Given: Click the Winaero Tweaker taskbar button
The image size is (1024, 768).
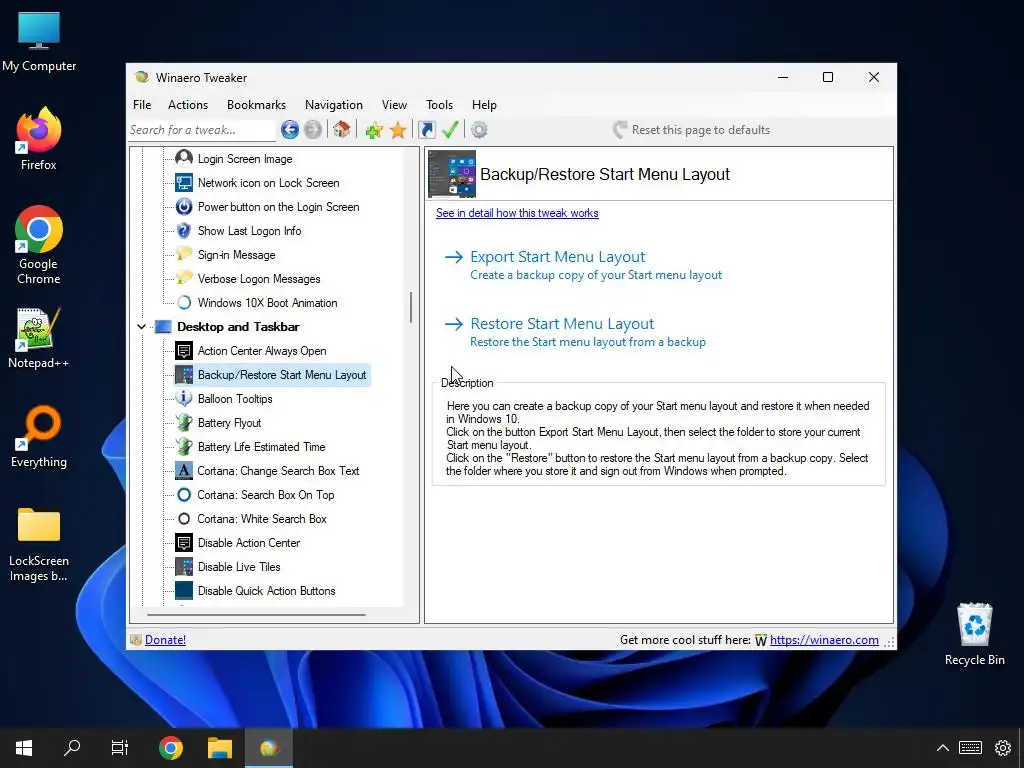Looking at the screenshot, I should (x=269, y=748).
